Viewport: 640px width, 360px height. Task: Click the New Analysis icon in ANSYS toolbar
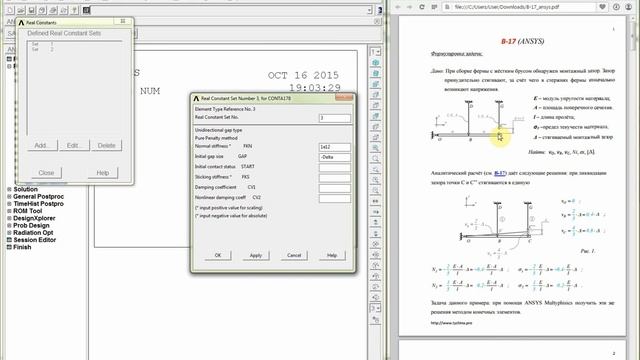tap(10, 10)
